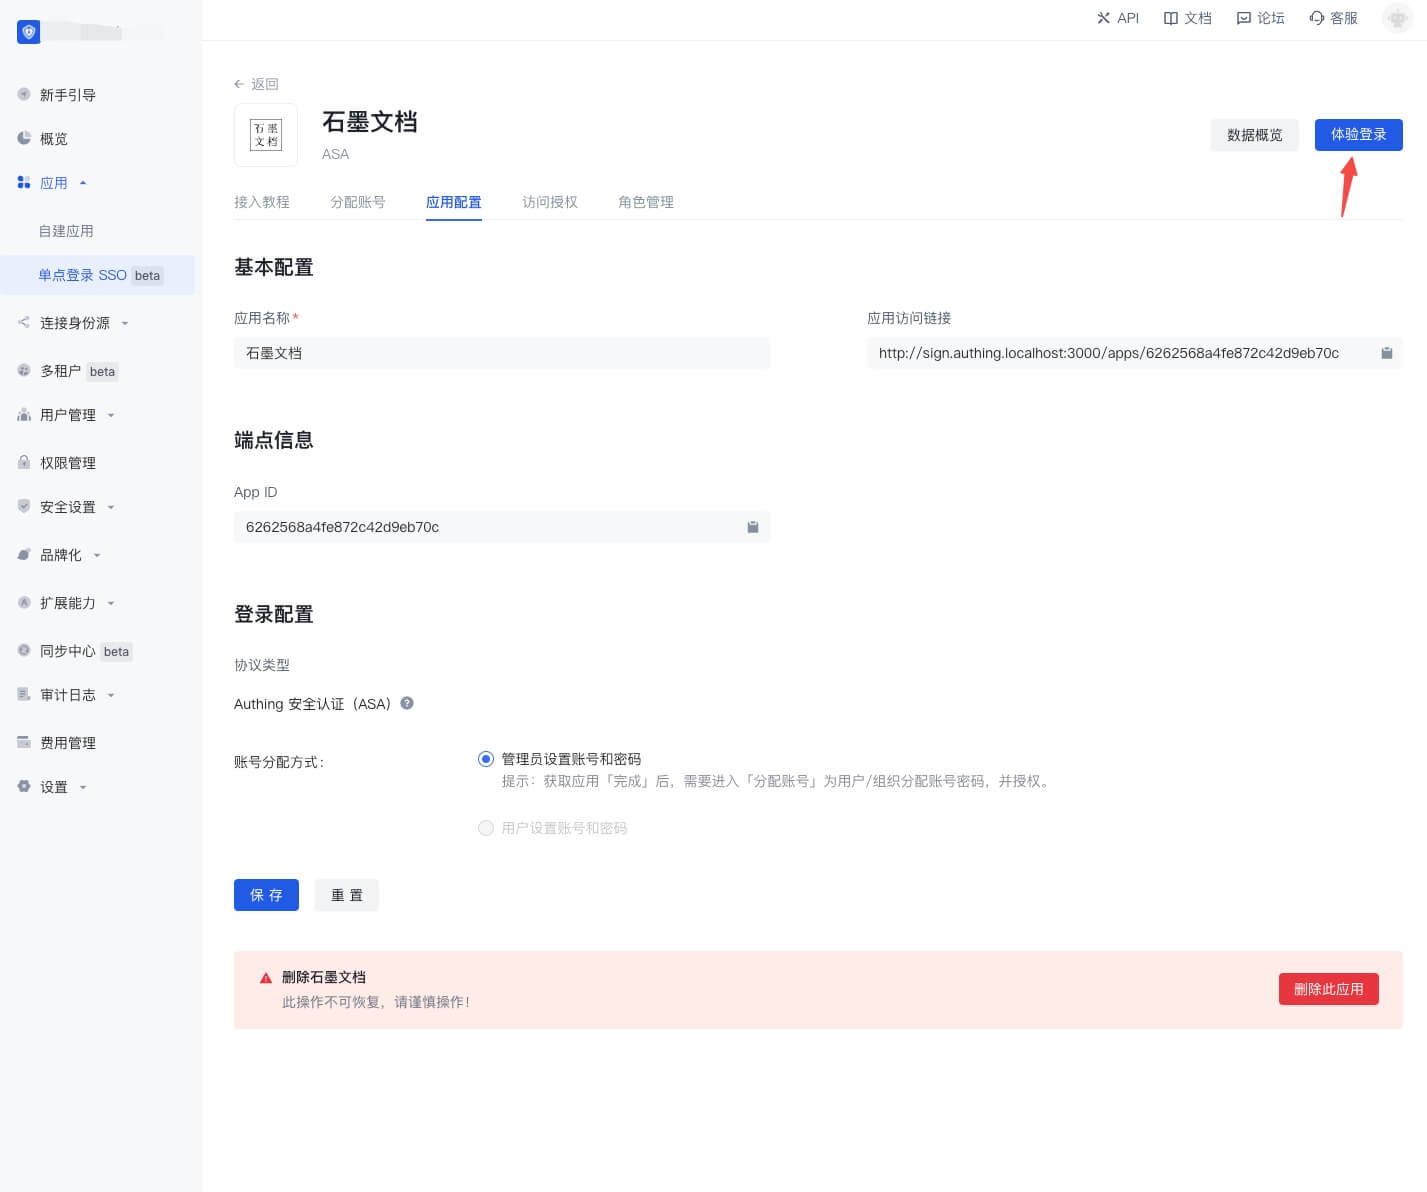Click the 应用名称 input field
This screenshot has height=1192, width=1427.
click(501, 353)
